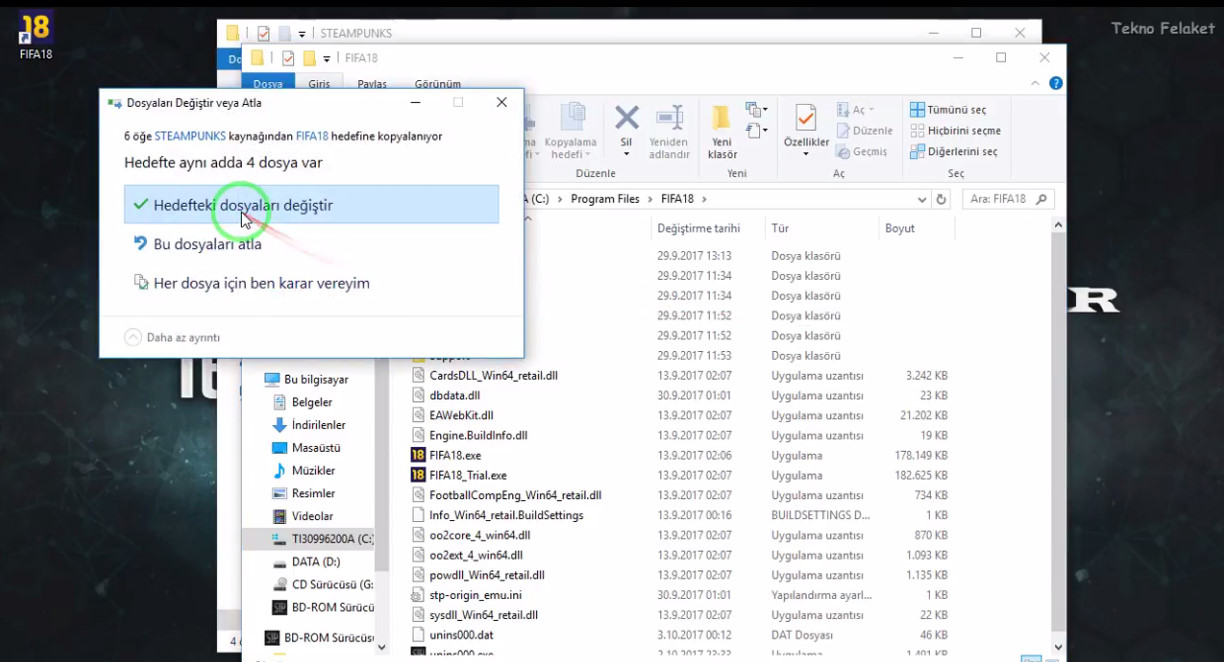This screenshot has width=1224, height=662.
Task: Open the new item dropdown icon
Action: pyautogui.click(x=756, y=110)
